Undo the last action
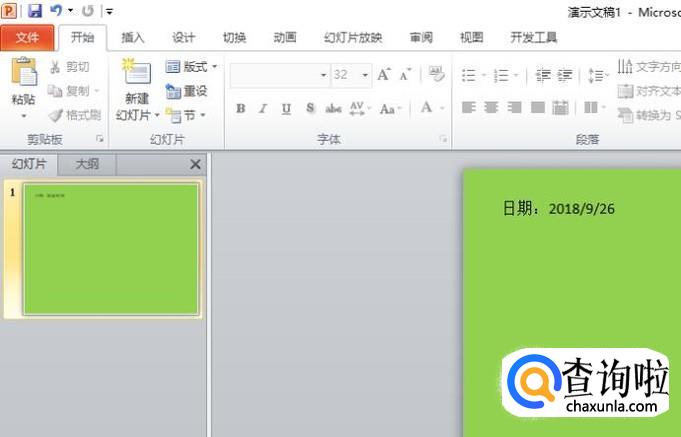 (x=56, y=10)
